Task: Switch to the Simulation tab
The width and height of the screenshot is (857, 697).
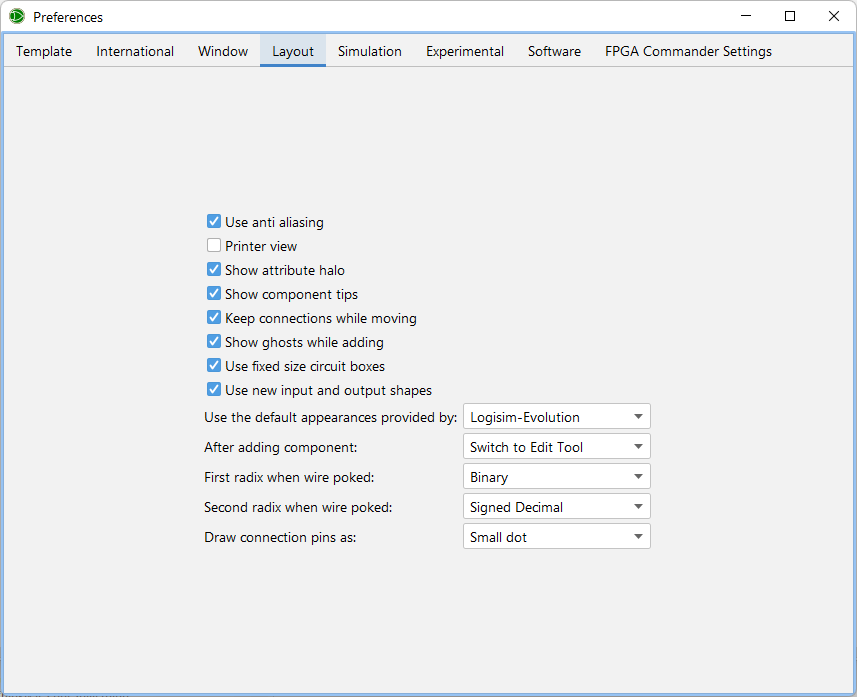Action: coord(369,50)
